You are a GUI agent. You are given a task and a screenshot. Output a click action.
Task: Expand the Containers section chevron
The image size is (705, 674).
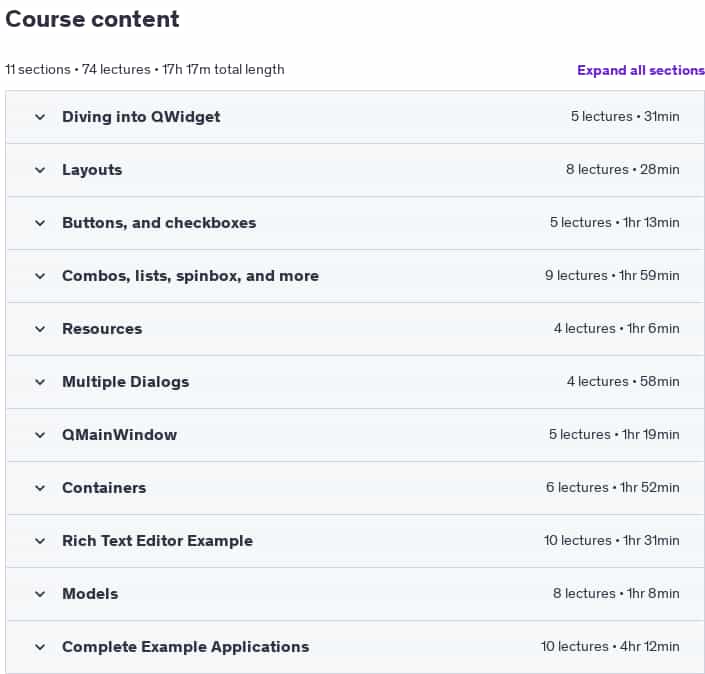40,488
